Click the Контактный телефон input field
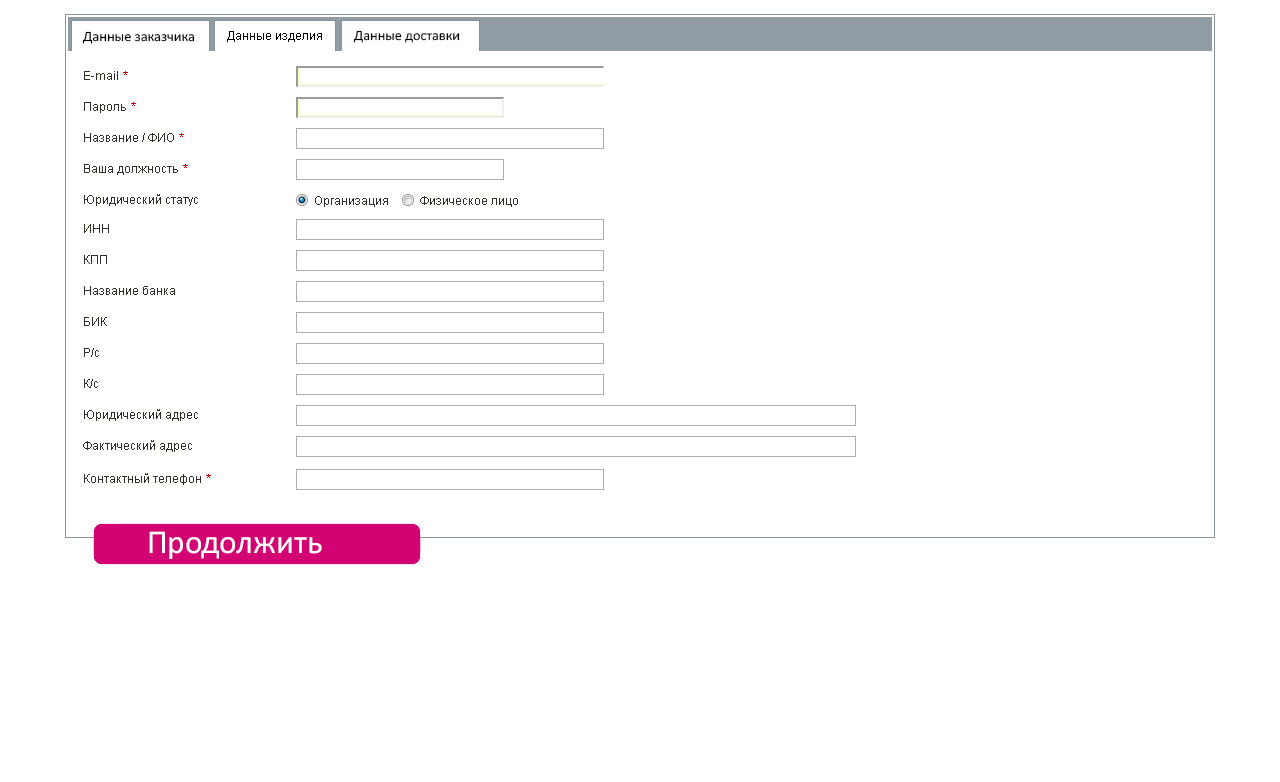Viewport: 1280px width, 782px height. pyautogui.click(x=450, y=480)
